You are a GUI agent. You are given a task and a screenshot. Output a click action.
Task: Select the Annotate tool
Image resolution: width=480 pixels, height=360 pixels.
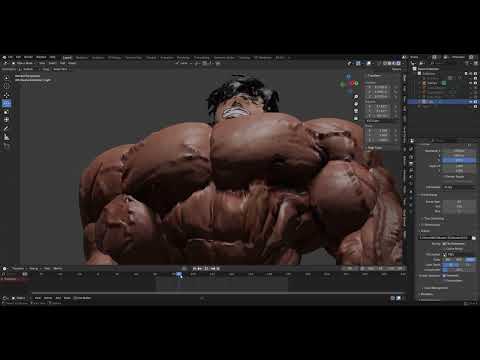pos(6,129)
